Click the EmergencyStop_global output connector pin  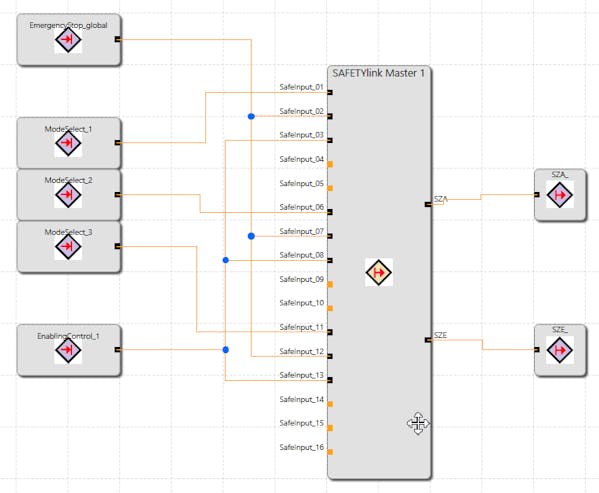pos(118,39)
